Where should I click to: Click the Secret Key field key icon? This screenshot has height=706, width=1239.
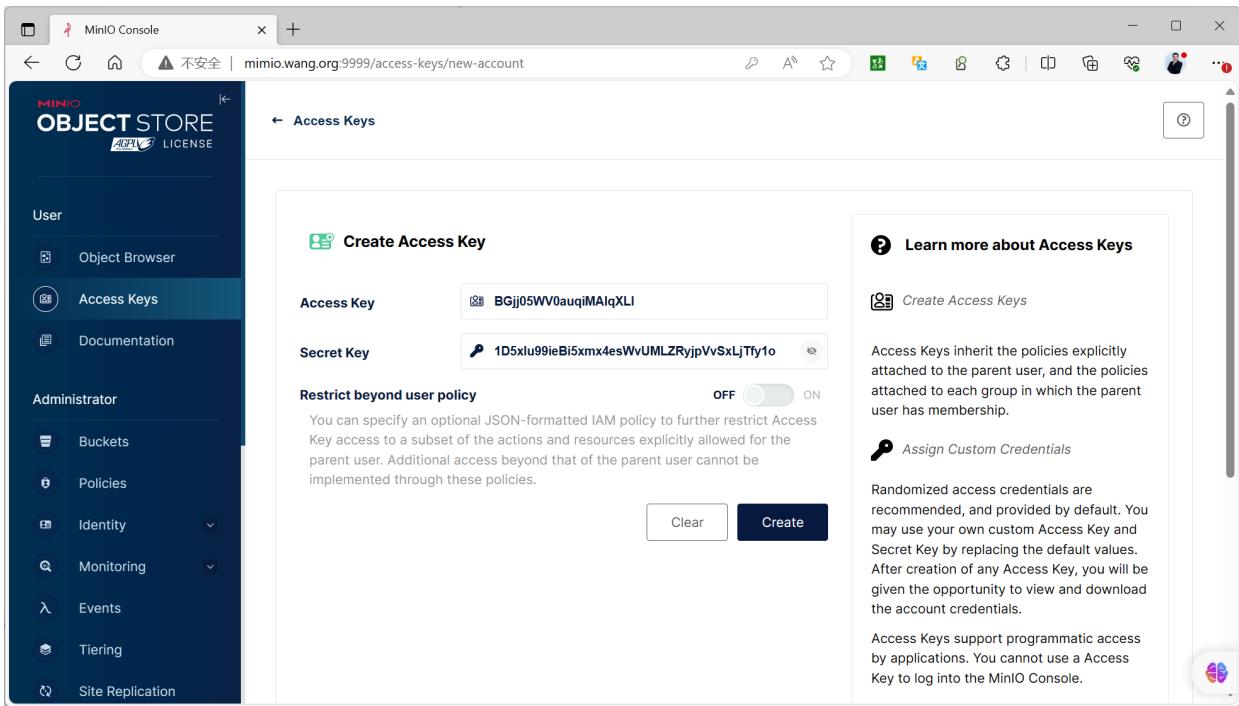tap(478, 351)
